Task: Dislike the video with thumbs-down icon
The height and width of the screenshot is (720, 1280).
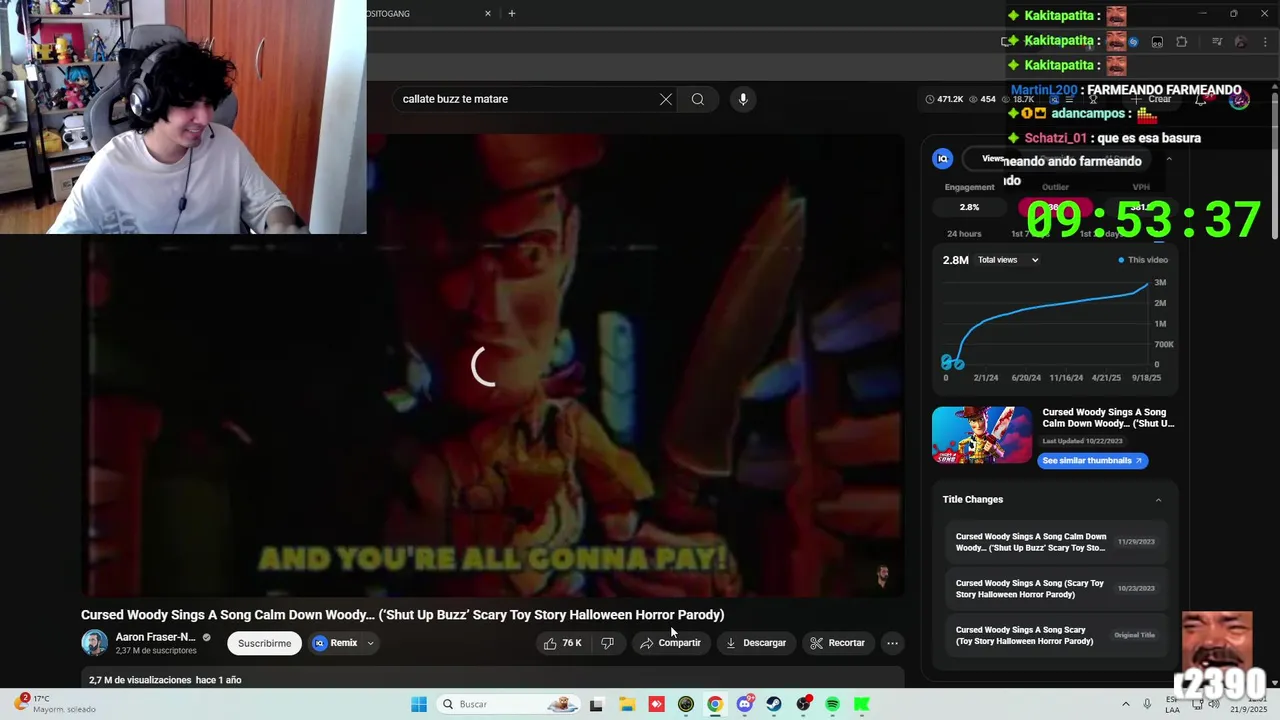Action: click(x=607, y=643)
